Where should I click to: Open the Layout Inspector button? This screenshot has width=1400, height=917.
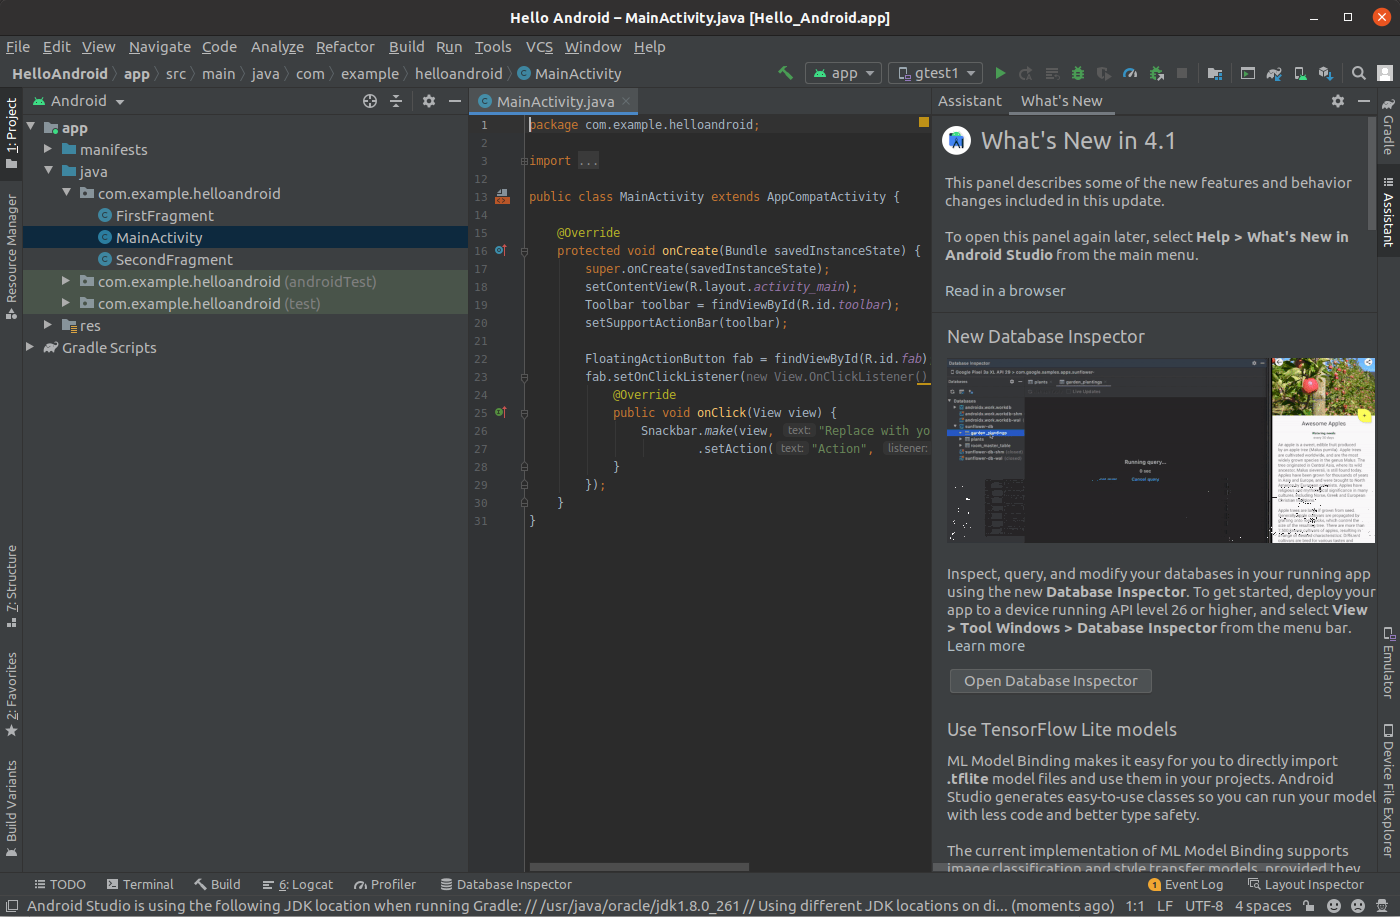click(x=1306, y=884)
